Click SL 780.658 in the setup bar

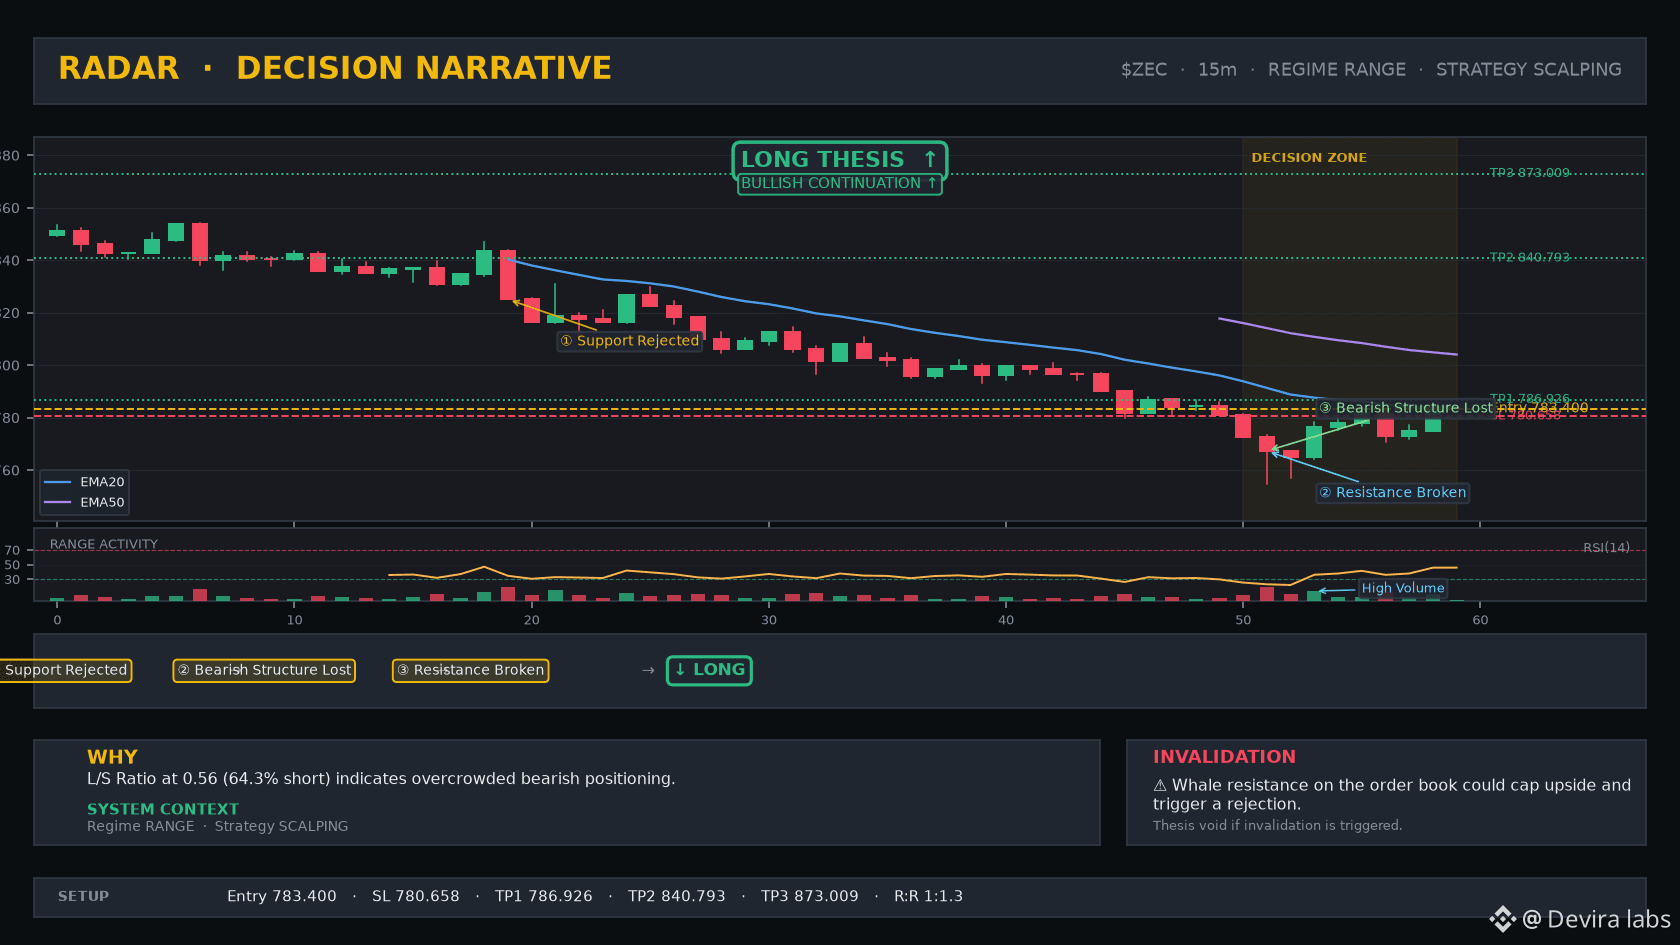[416, 896]
